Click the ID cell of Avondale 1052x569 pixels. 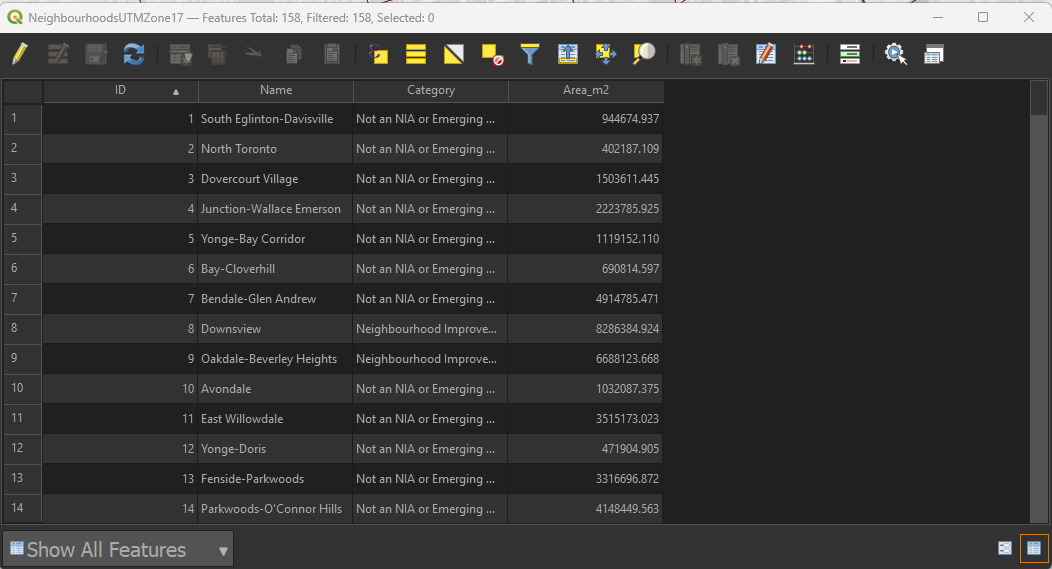[x=120, y=389]
